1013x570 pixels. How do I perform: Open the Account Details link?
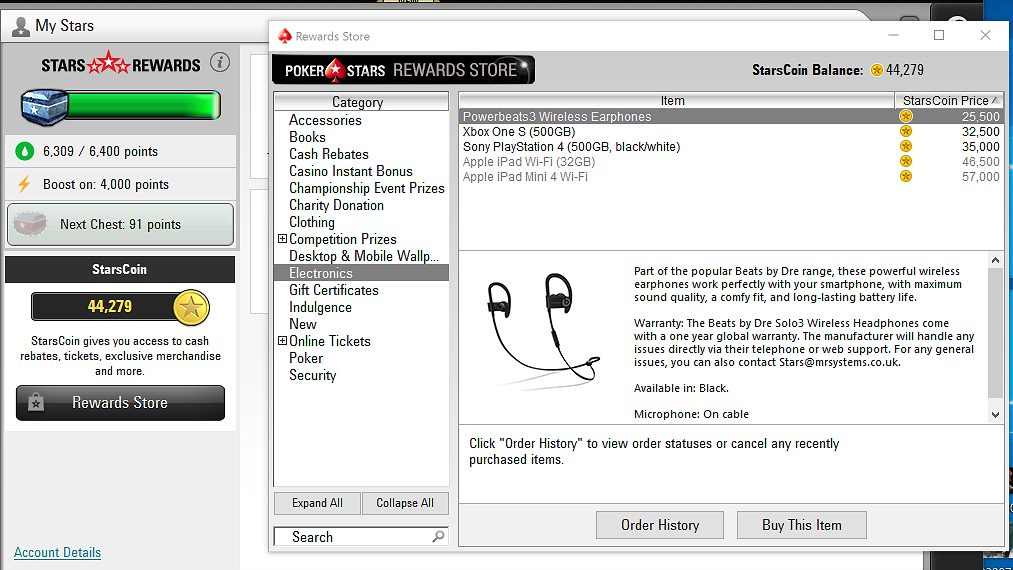point(57,552)
